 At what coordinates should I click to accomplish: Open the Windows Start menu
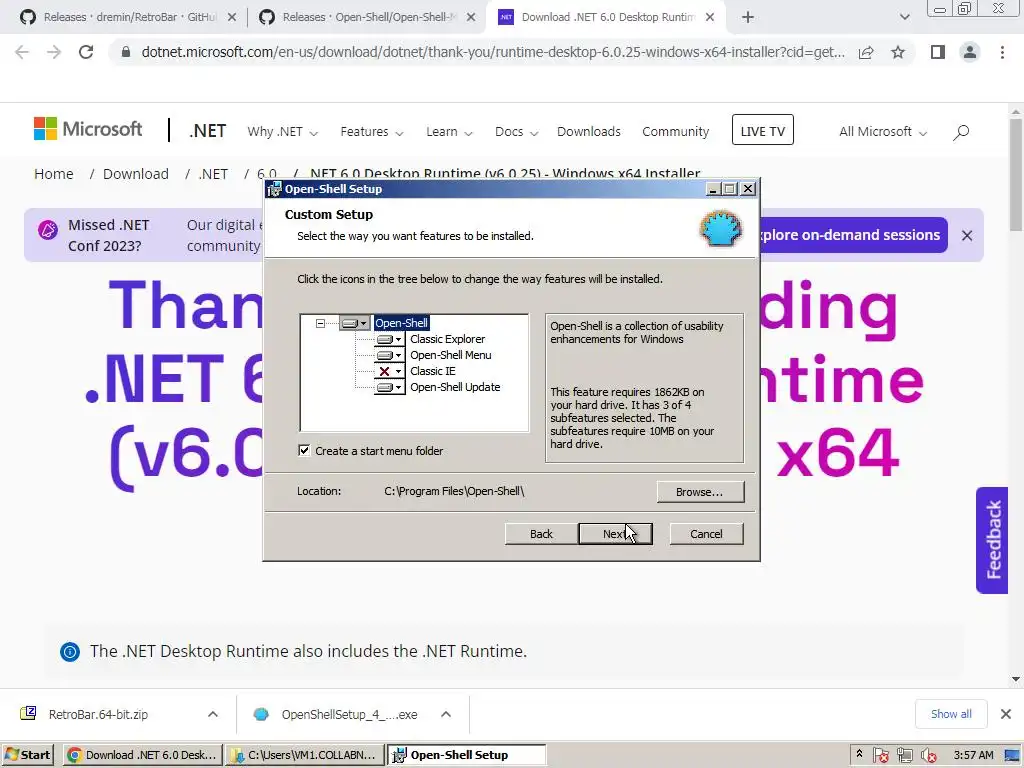pyautogui.click(x=27, y=755)
